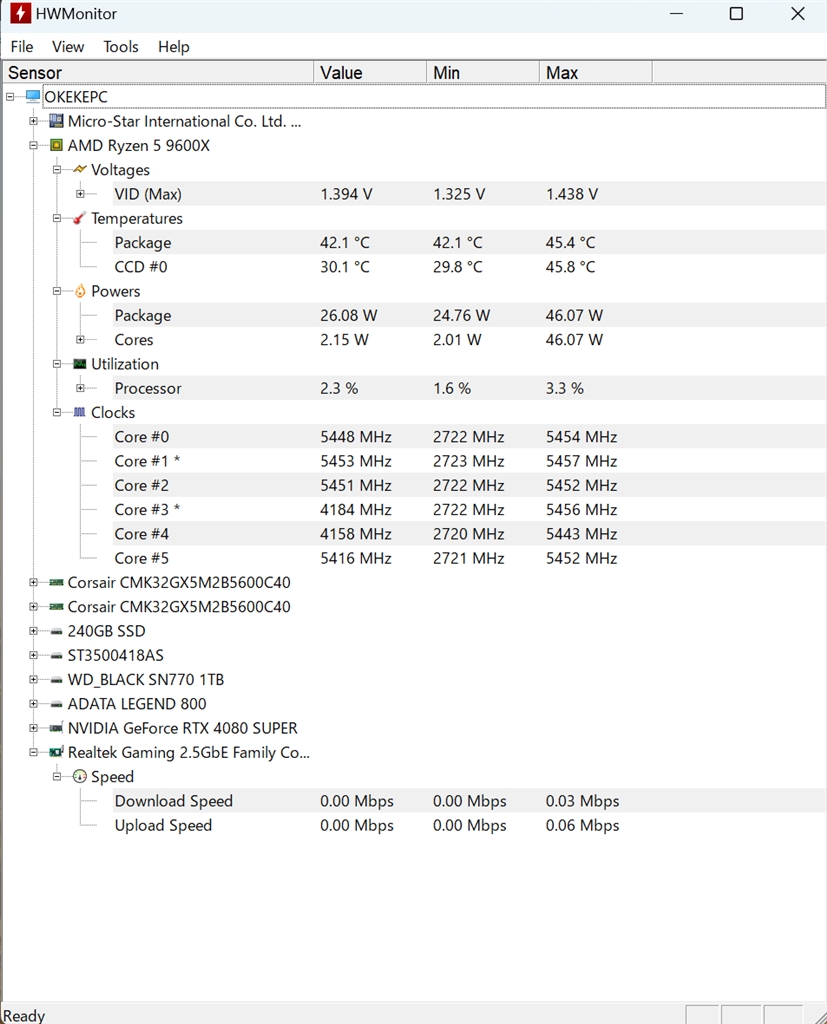Click the first Corsair memory module icon
The height and width of the screenshot is (1024, 827).
57,582
